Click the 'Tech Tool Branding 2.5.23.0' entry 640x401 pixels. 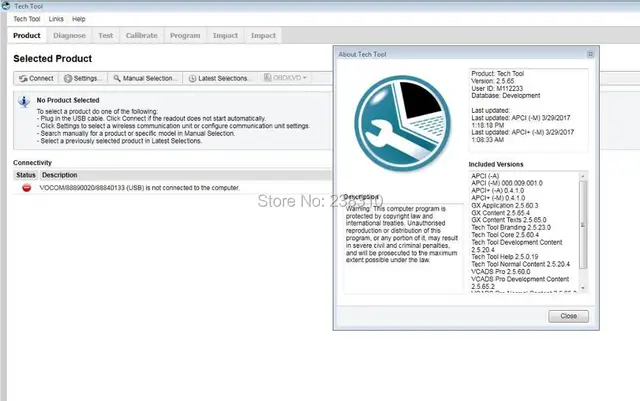[x=511, y=227]
